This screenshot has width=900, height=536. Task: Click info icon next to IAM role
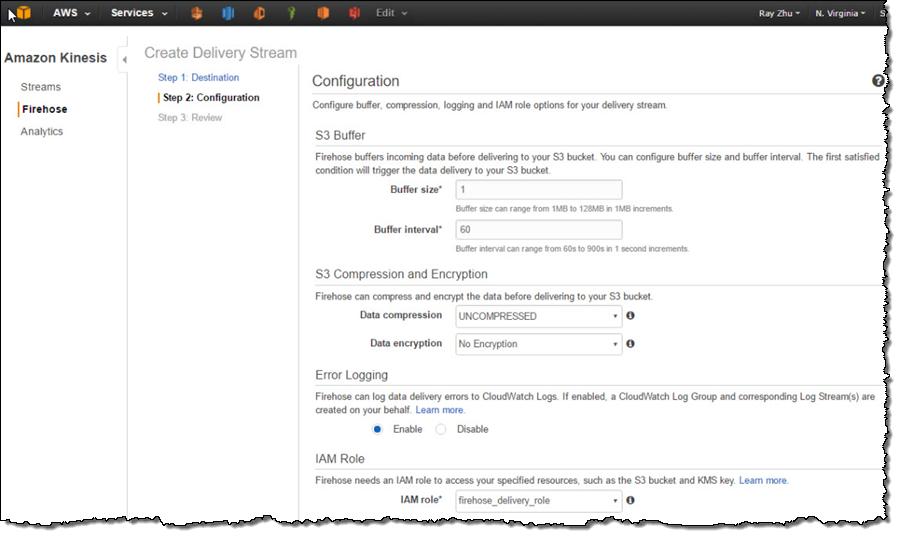[x=631, y=500]
